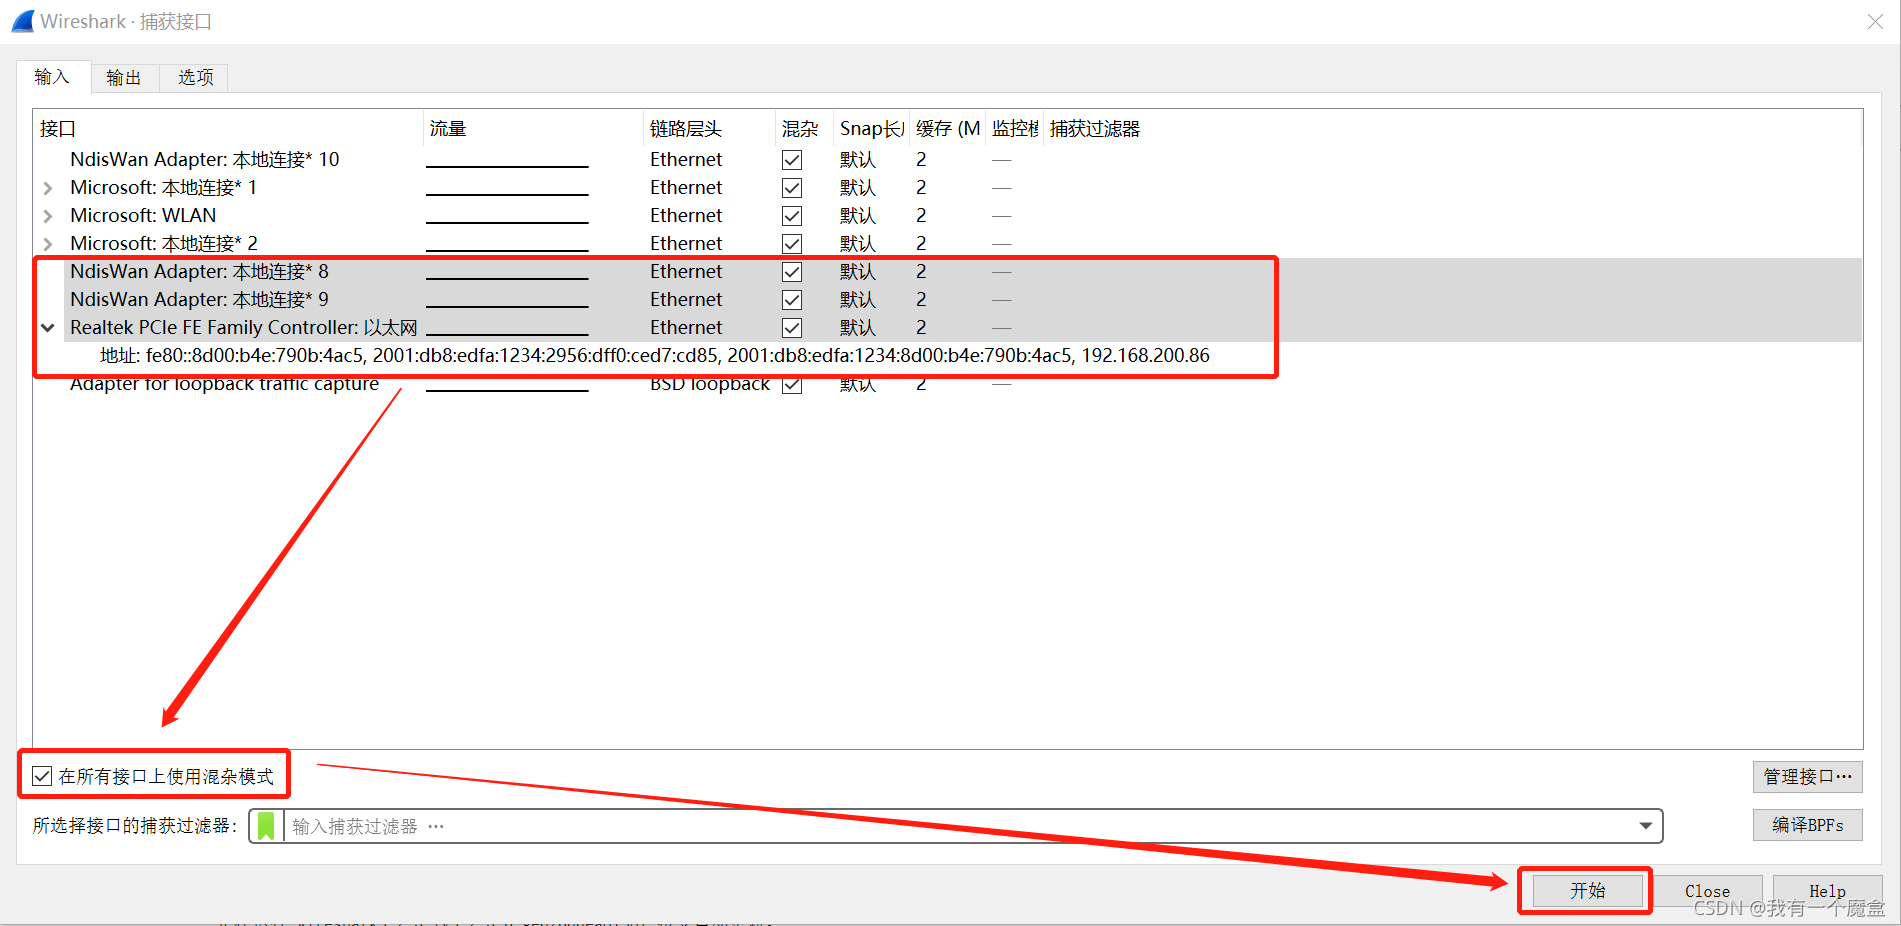
Task: Click 所选择接口的捕获过滤器 label
Action: click(x=134, y=826)
